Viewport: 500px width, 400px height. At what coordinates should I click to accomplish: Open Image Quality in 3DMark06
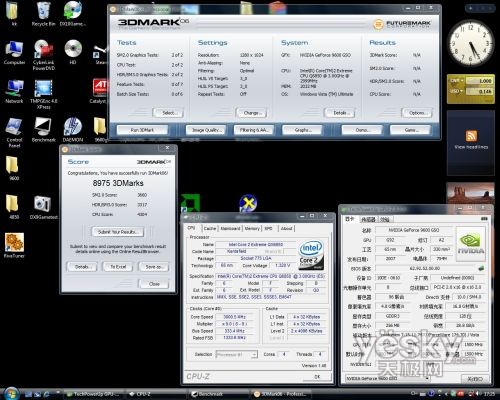point(206,130)
